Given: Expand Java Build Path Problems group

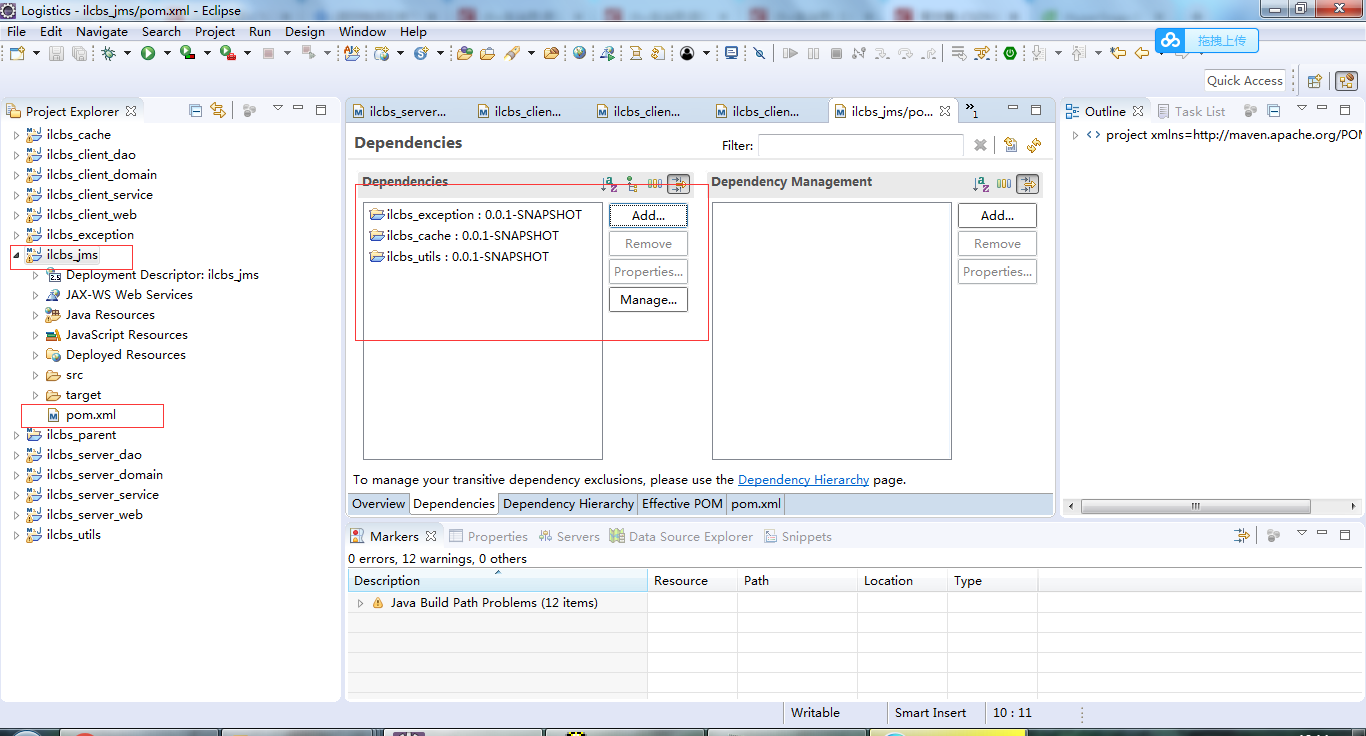Looking at the screenshot, I should click(x=361, y=603).
